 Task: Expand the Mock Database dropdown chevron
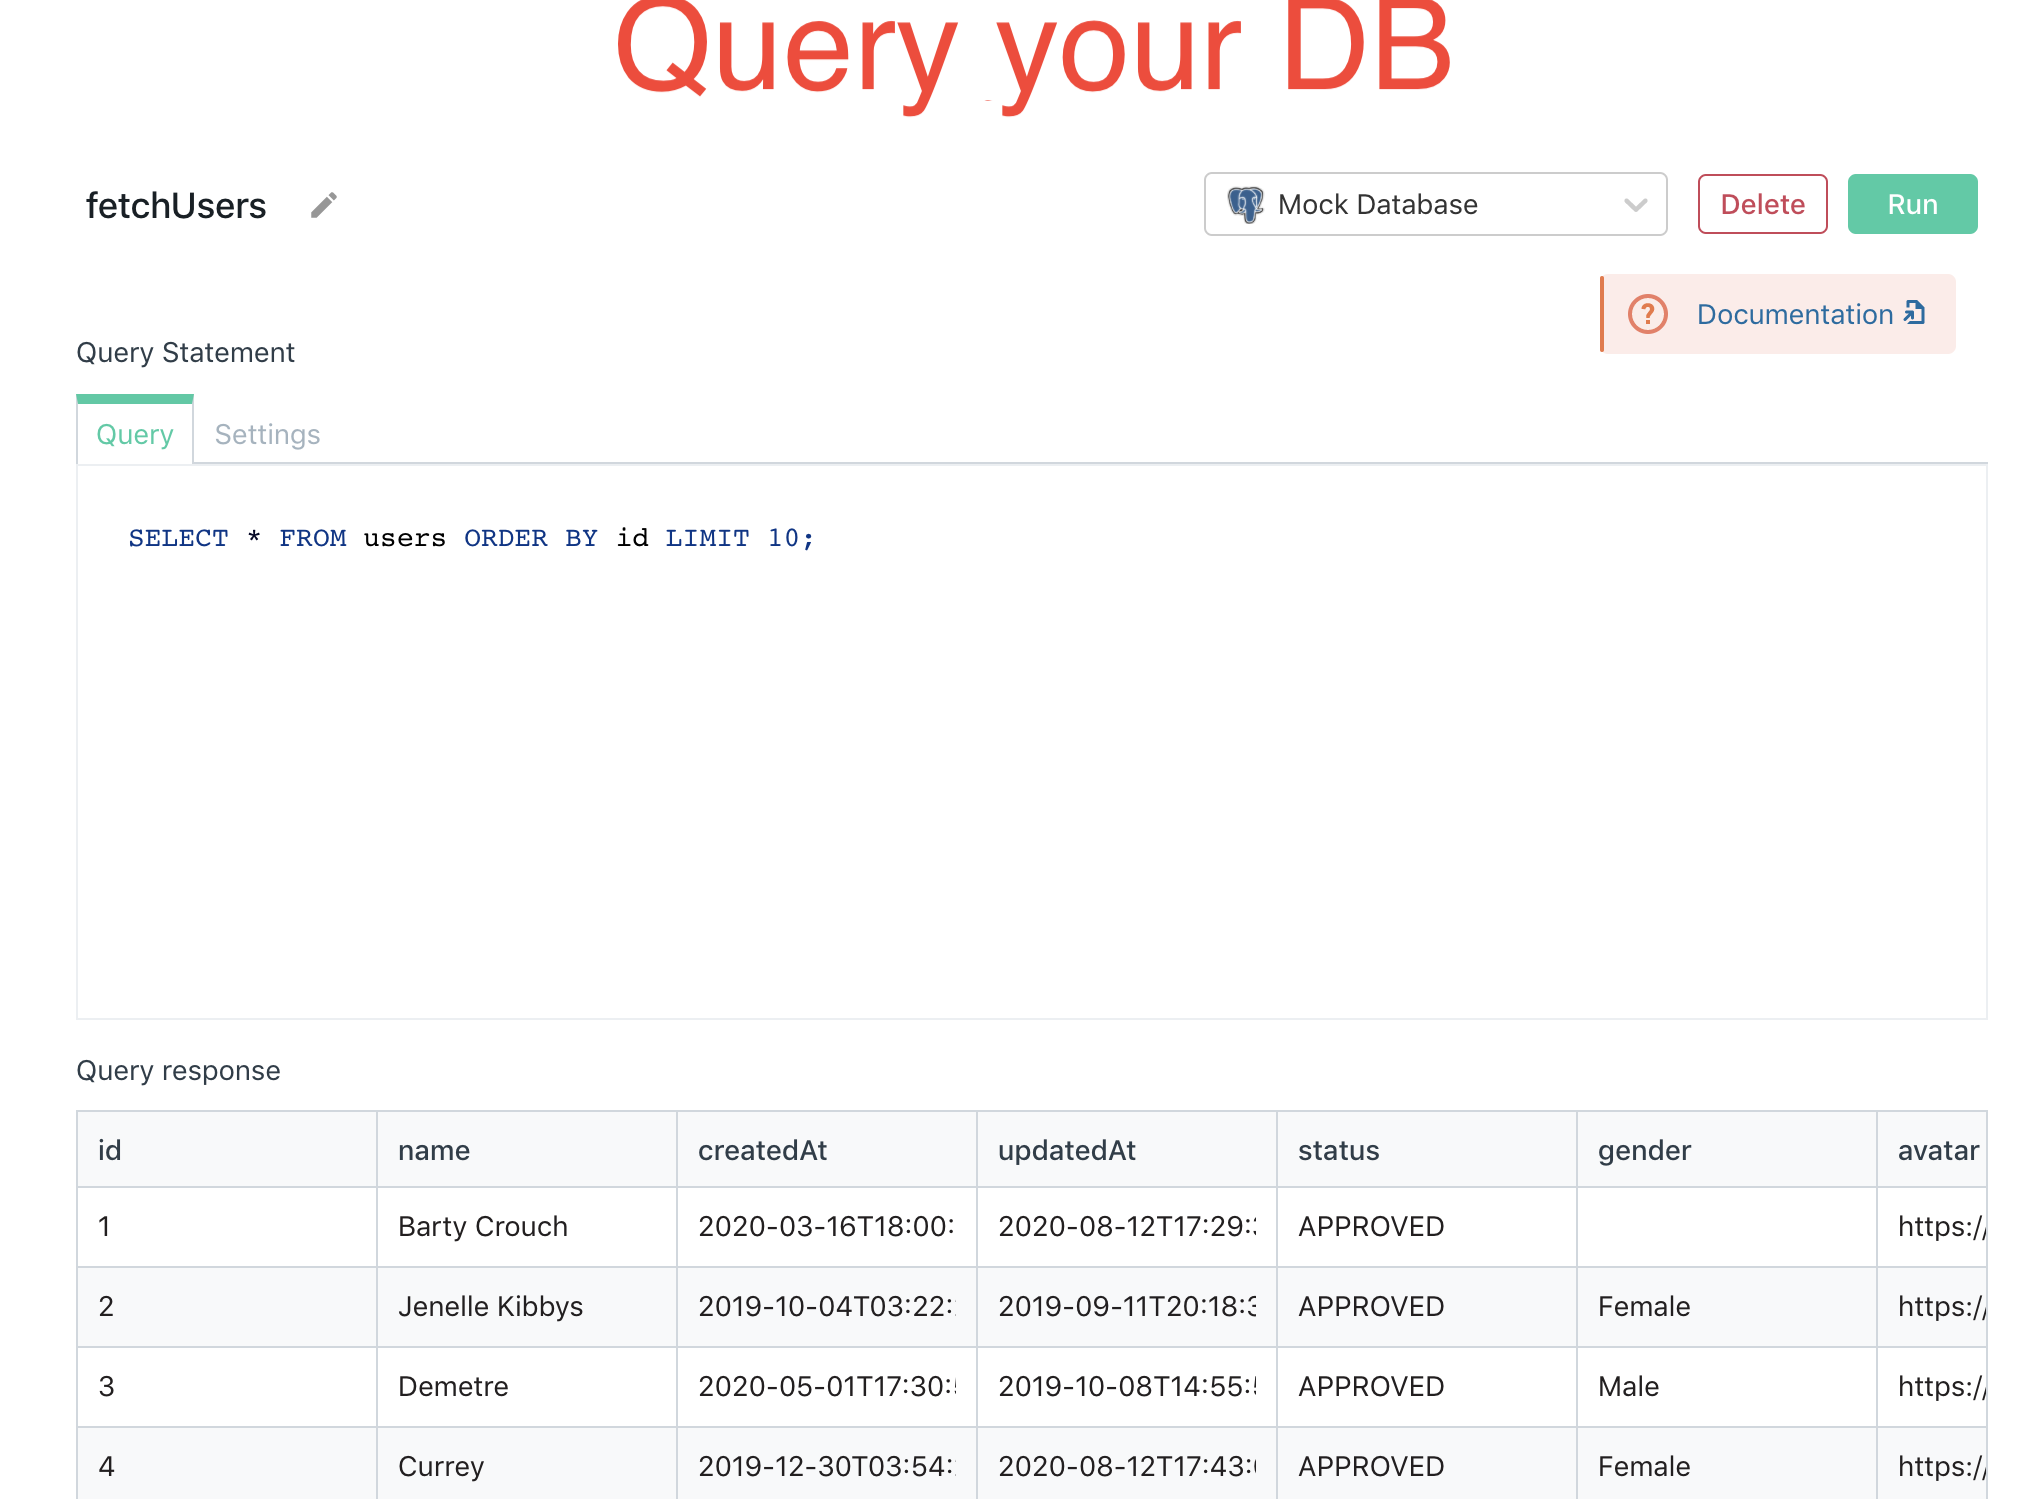[x=1635, y=205]
